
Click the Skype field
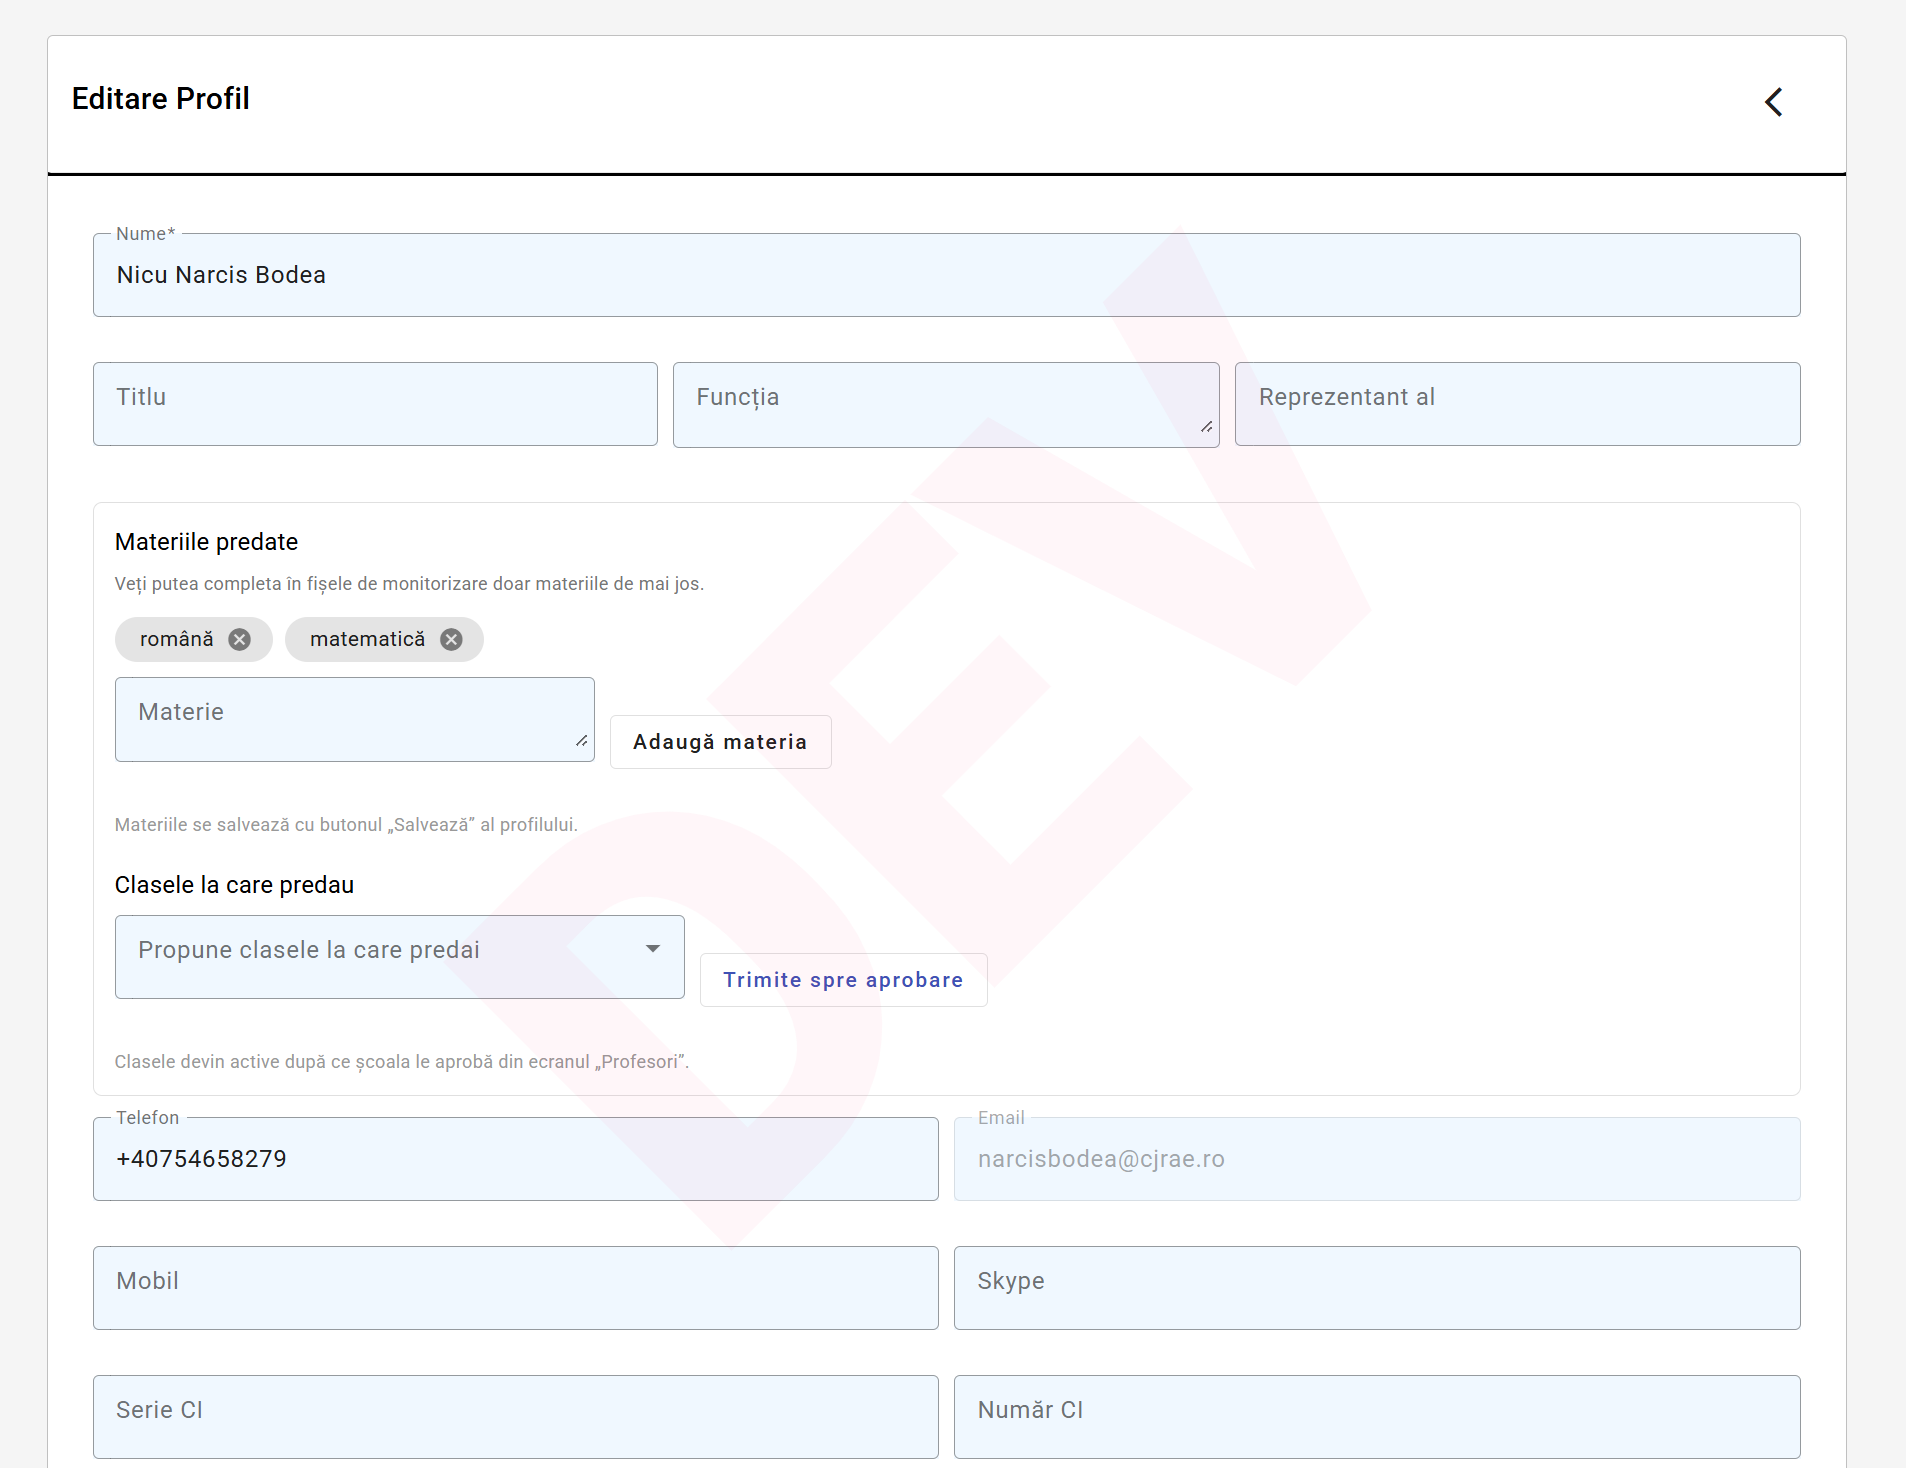click(x=1377, y=1288)
